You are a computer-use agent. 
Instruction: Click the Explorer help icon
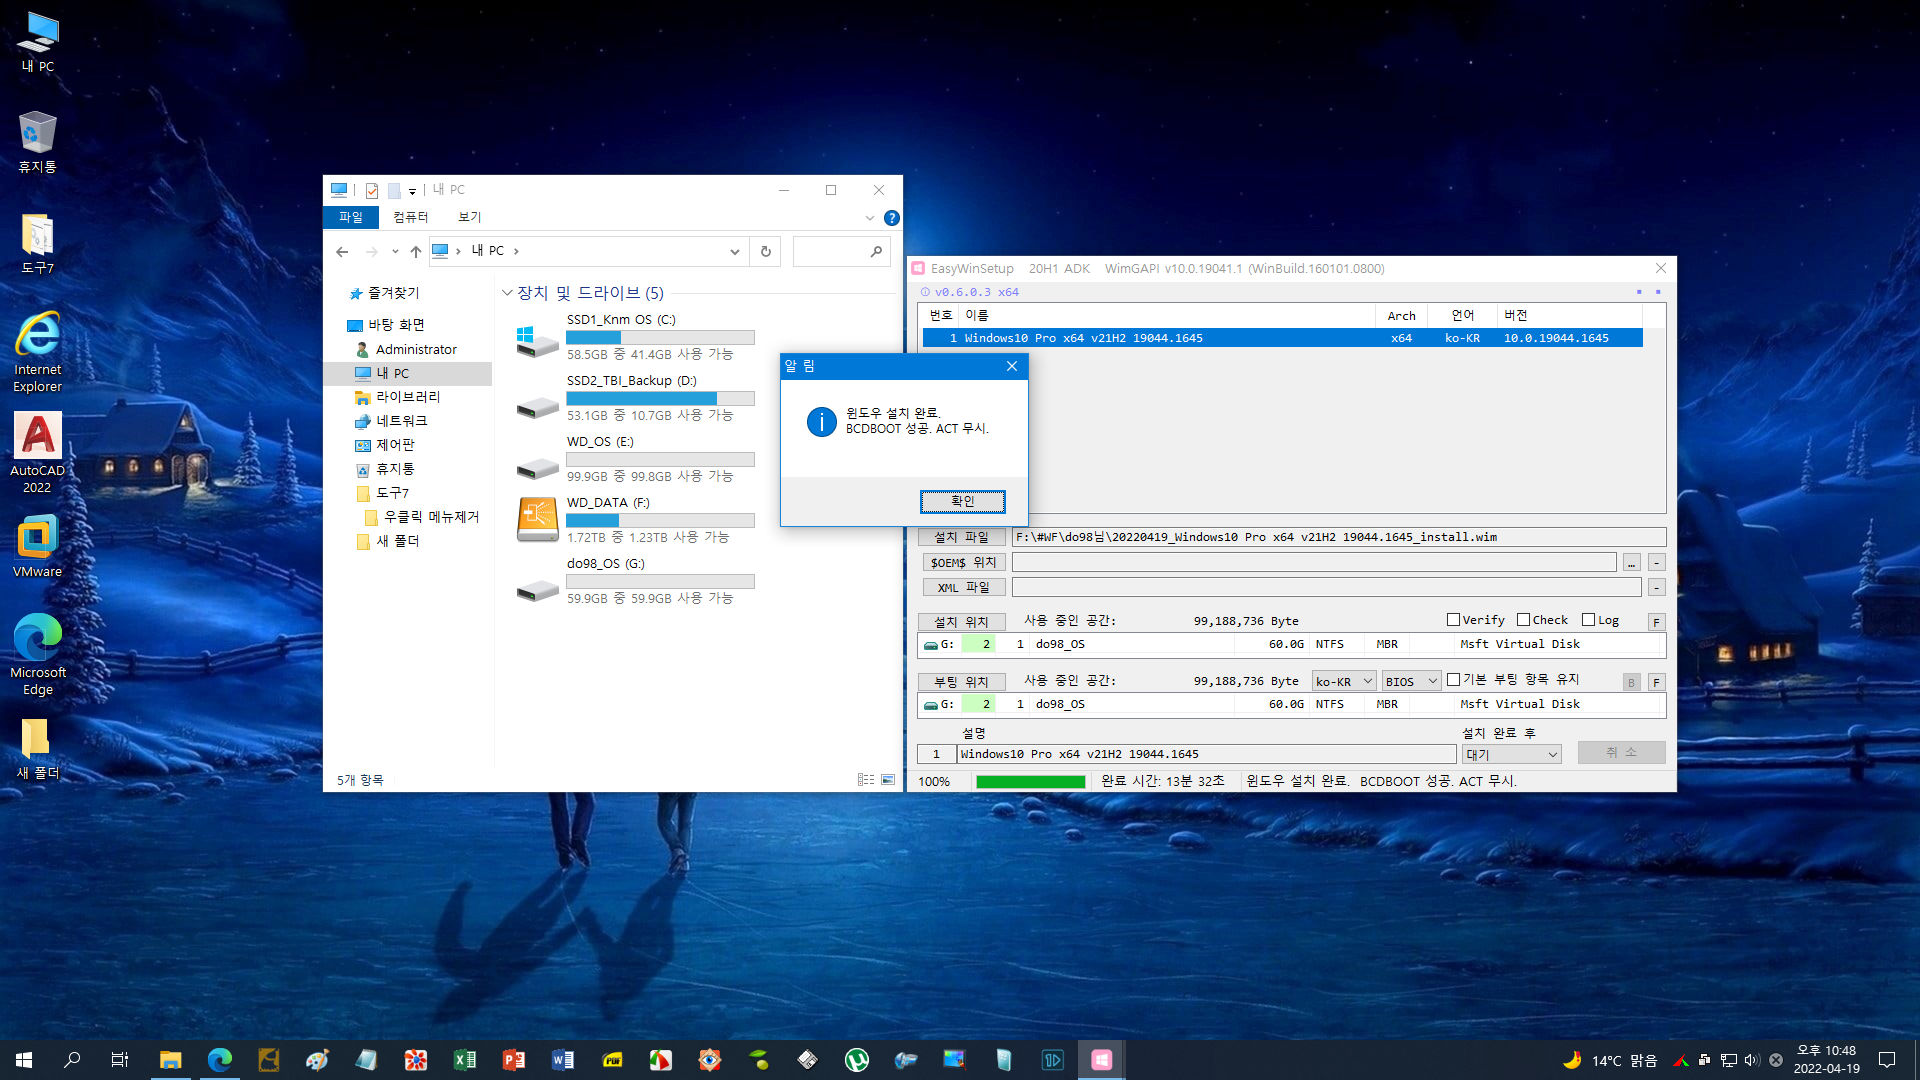tap(892, 218)
